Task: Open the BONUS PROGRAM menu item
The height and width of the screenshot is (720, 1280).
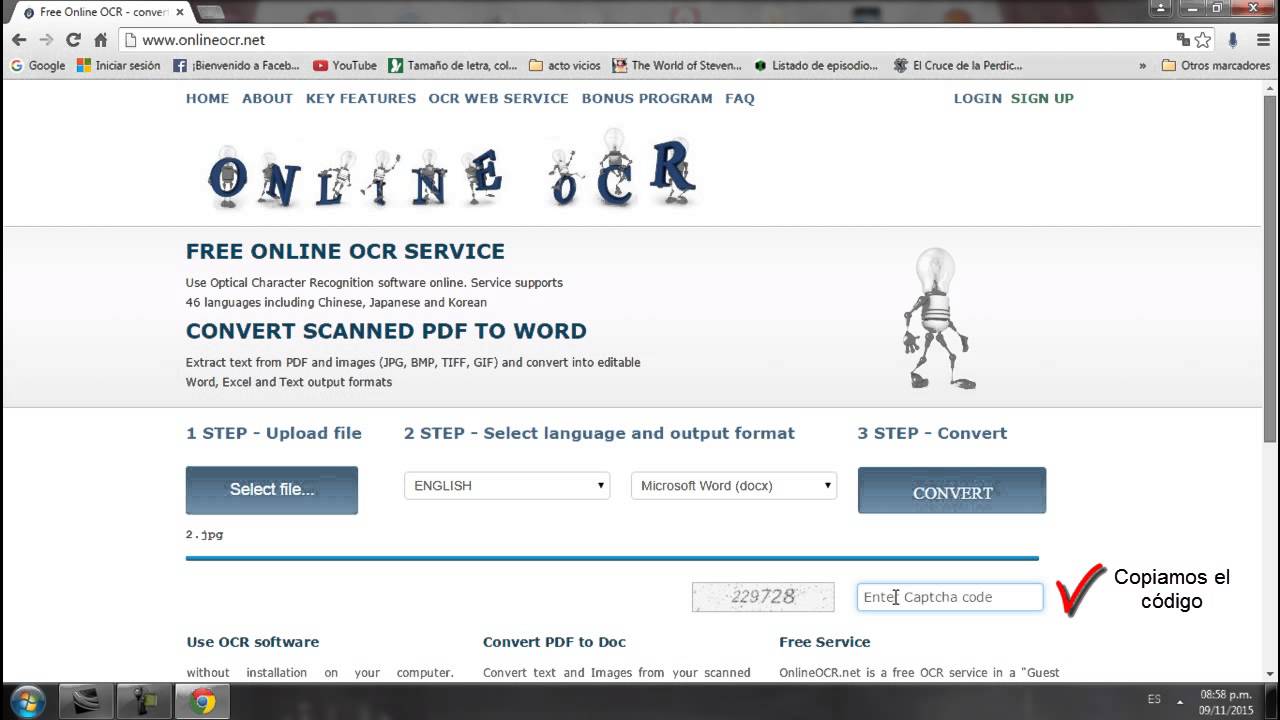Action: 647,98
